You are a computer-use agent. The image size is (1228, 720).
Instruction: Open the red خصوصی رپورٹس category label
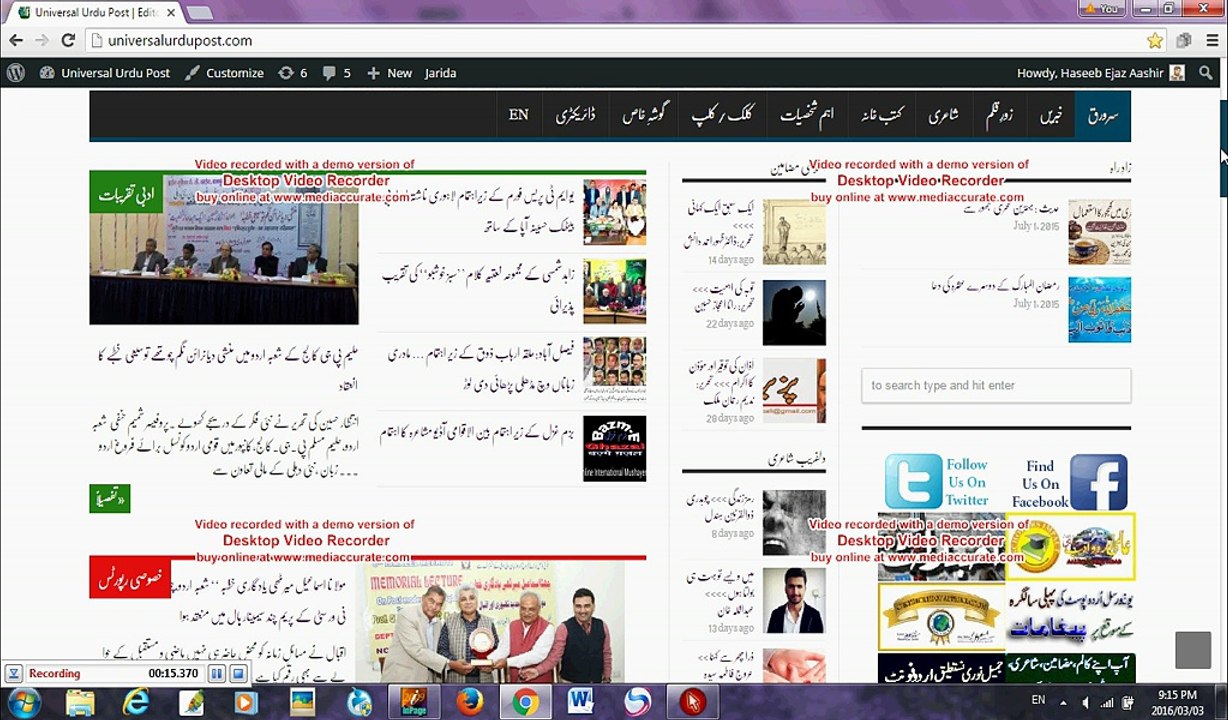pyautogui.click(x=131, y=579)
